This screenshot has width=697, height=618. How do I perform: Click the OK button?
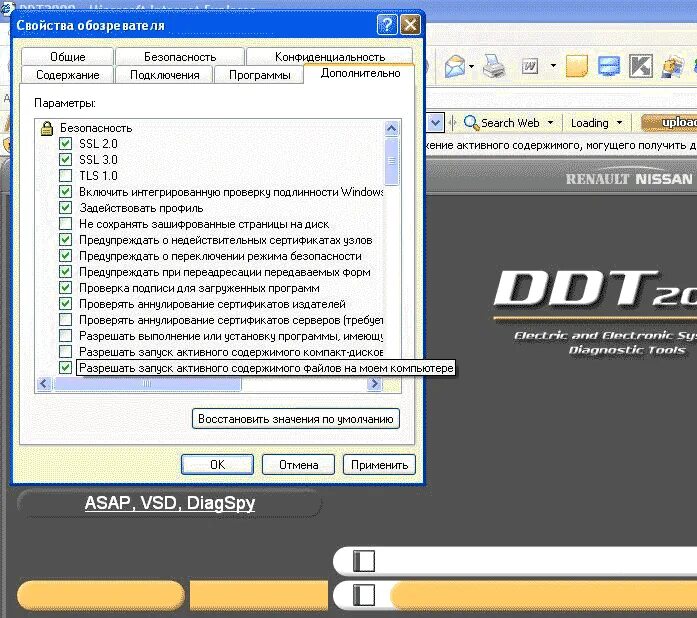(x=217, y=465)
